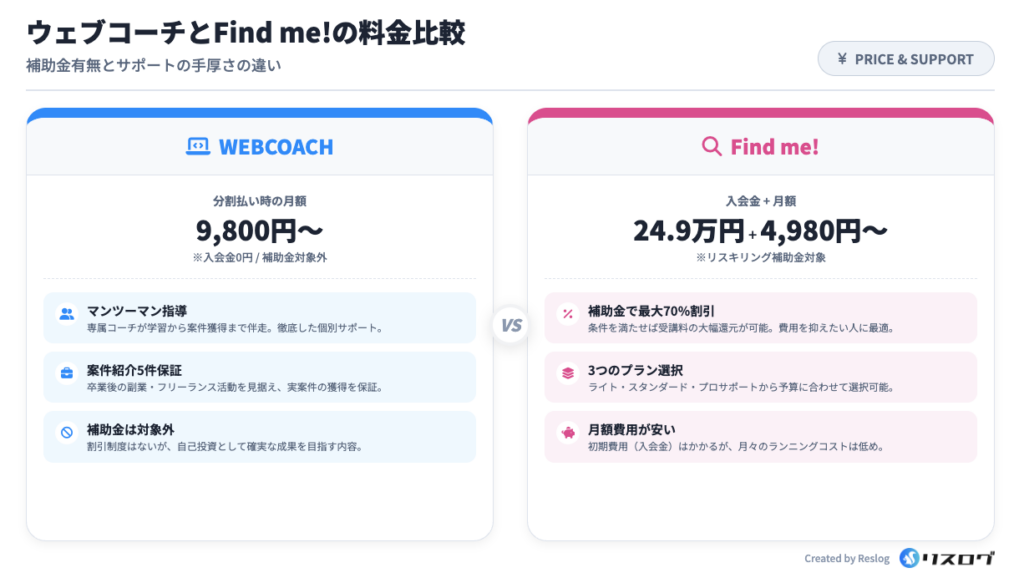
Task: Select the WEBCOACH header title
Action: coord(276,147)
